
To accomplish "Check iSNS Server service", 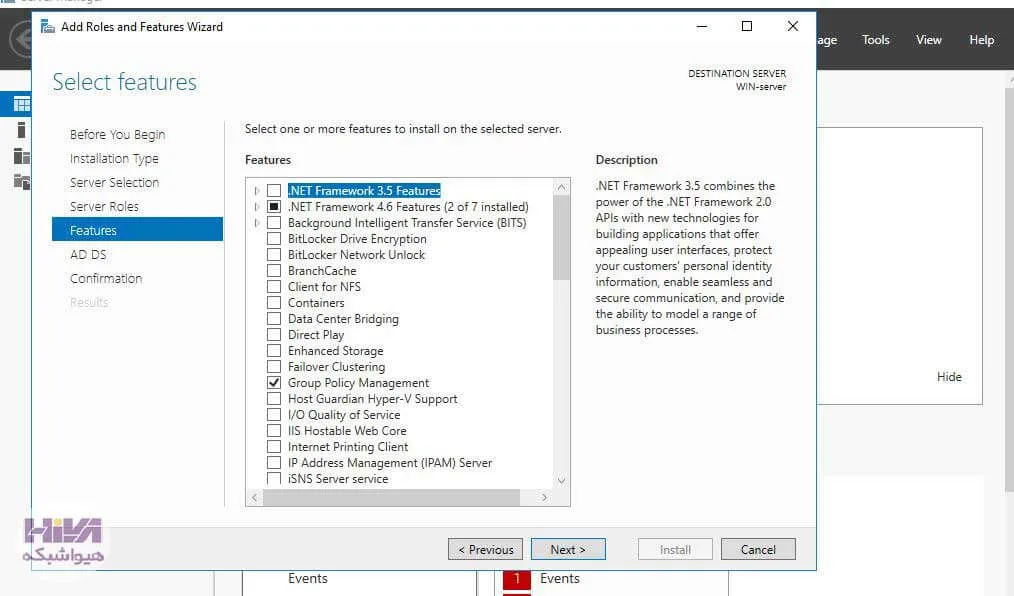I will click(x=274, y=478).
